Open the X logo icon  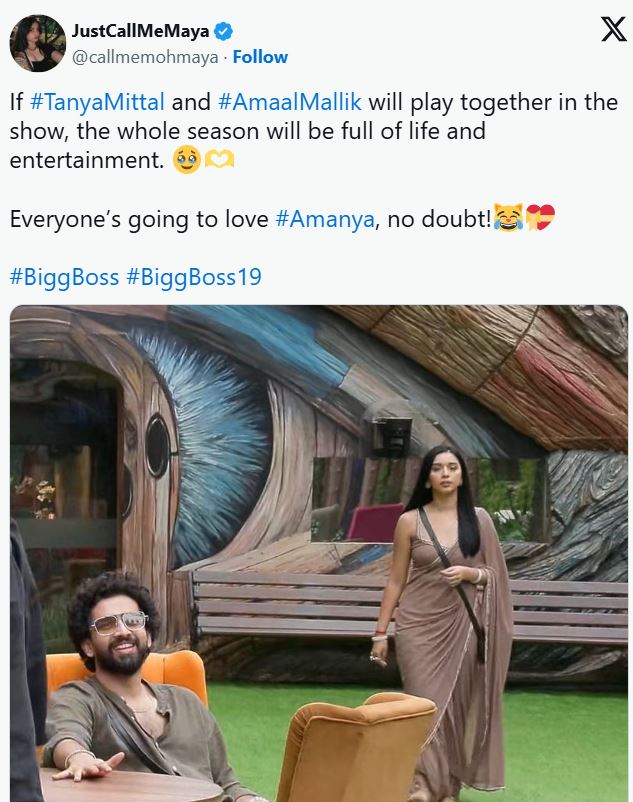613,29
